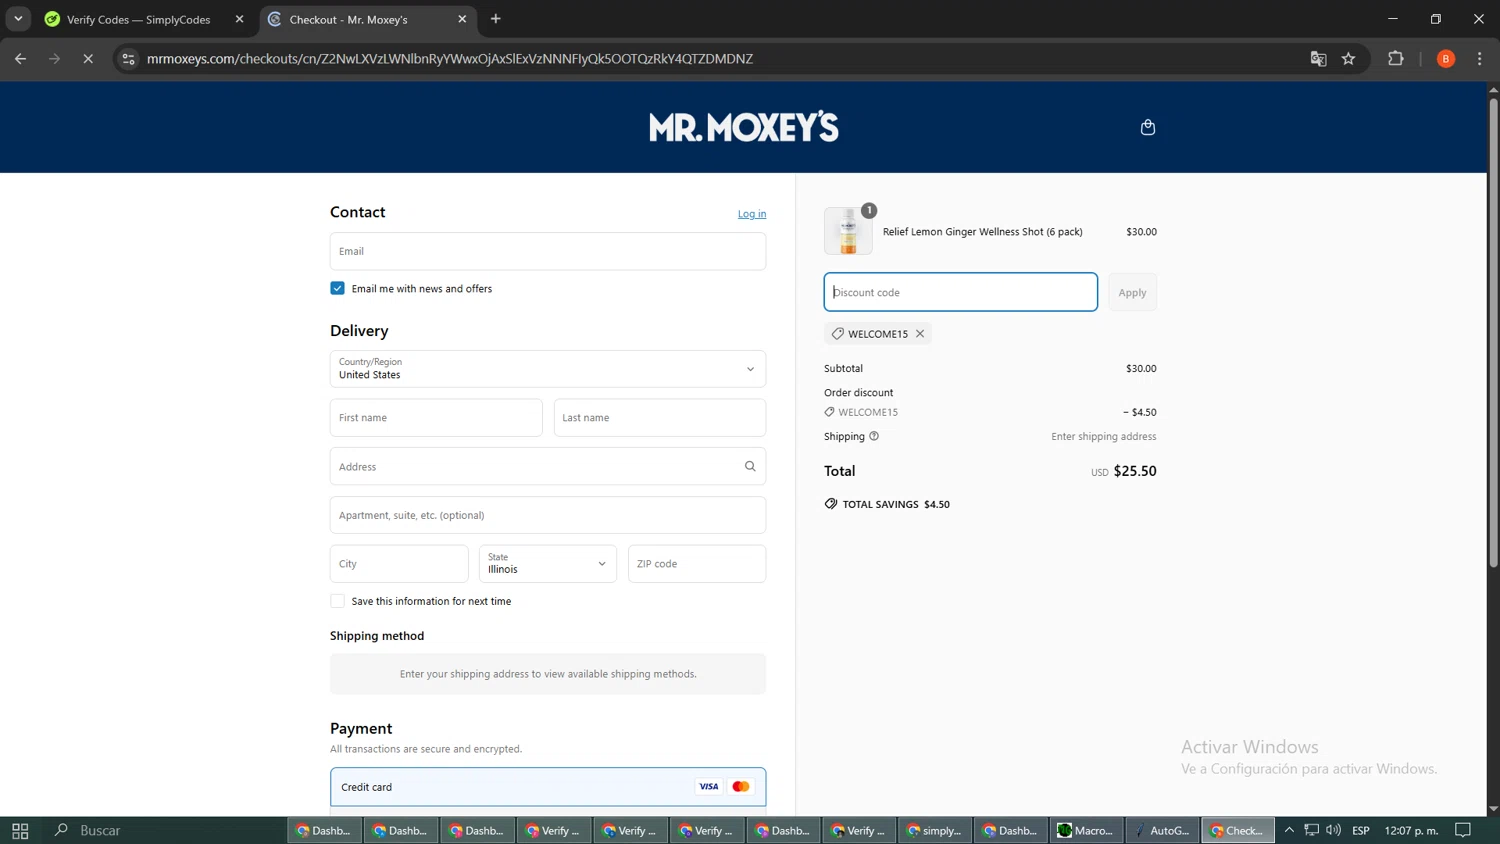Click the taskbar clock 12:07 p. m.
1500x844 pixels.
point(1411,830)
